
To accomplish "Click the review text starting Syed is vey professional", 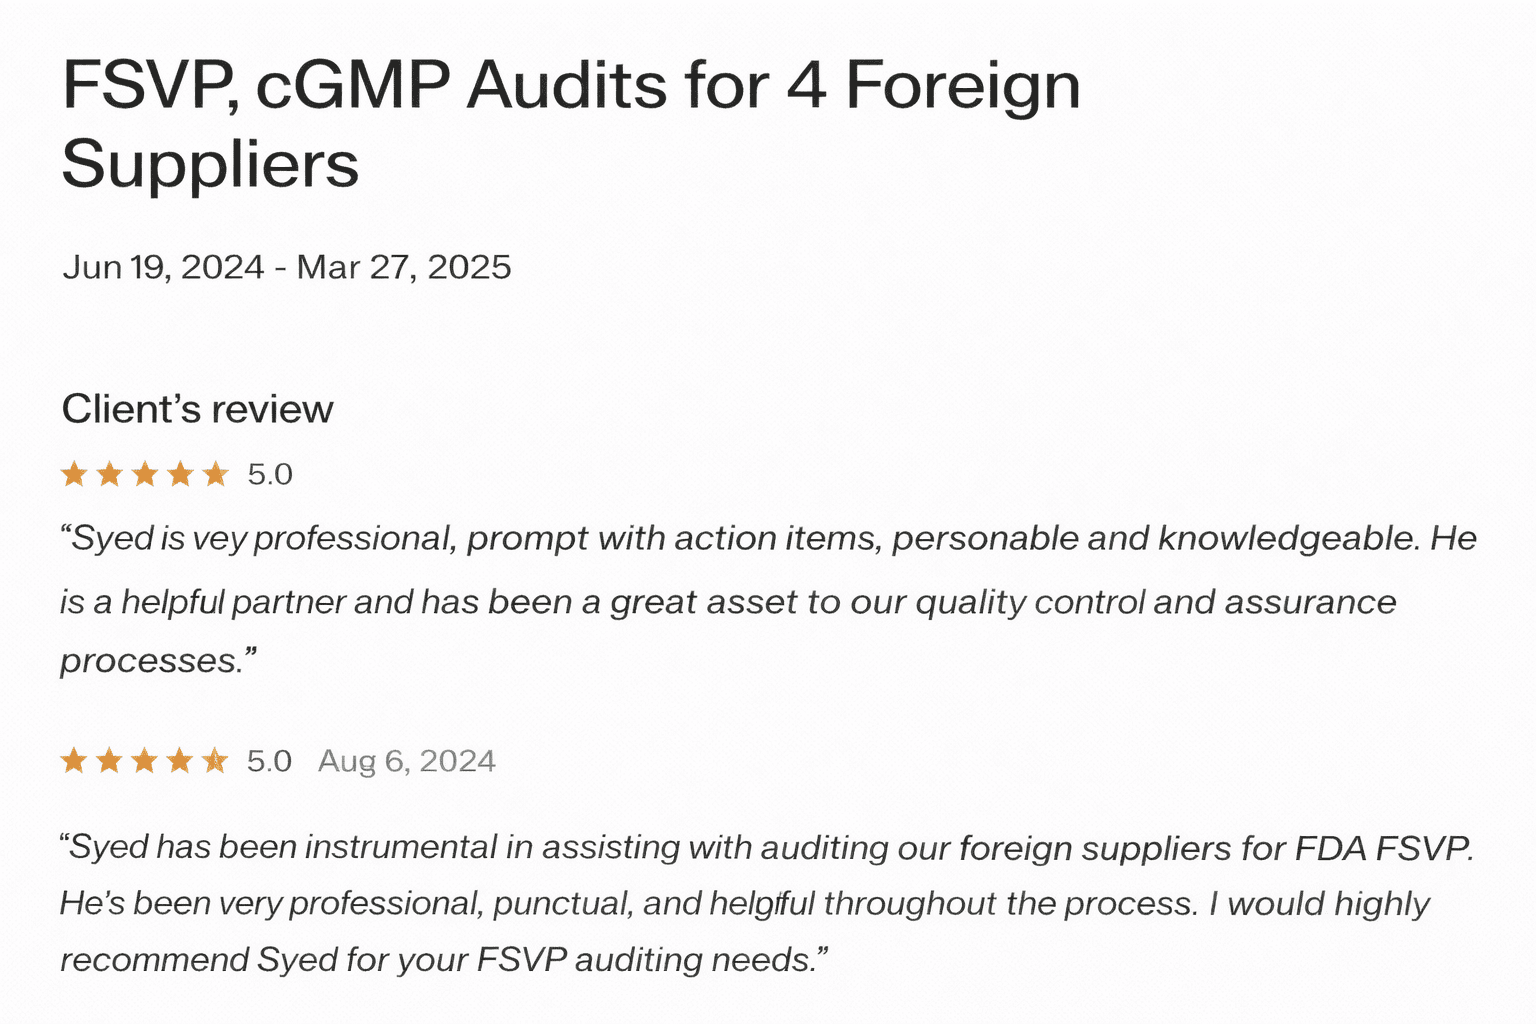I will 768,599.
